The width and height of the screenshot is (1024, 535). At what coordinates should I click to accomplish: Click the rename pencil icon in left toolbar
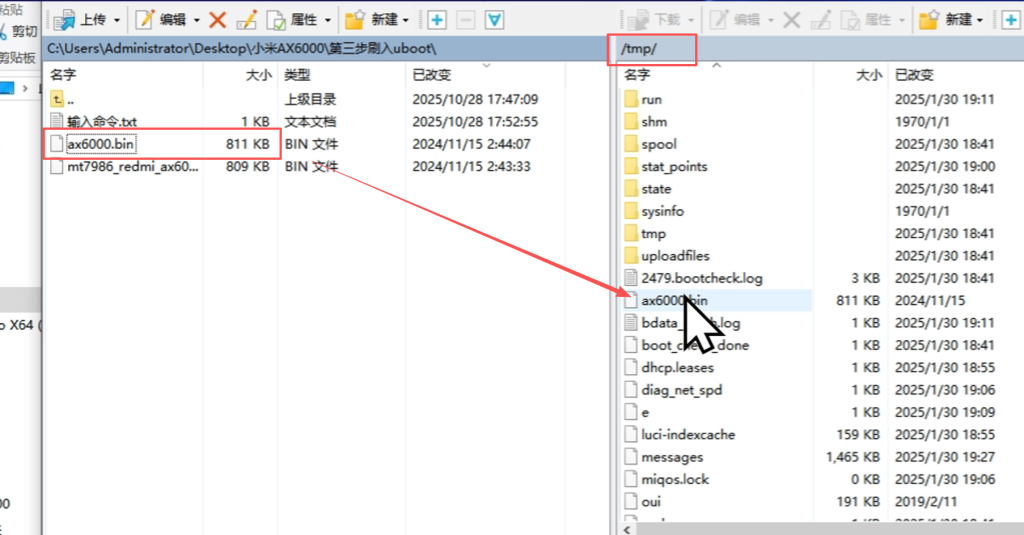247,20
